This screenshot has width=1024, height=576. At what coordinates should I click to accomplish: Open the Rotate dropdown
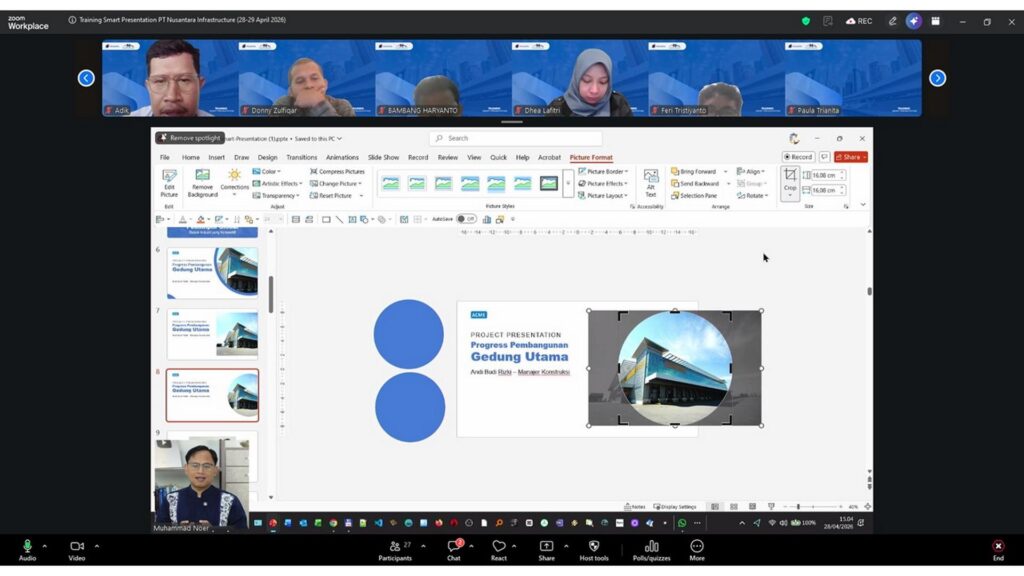pyautogui.click(x=752, y=195)
